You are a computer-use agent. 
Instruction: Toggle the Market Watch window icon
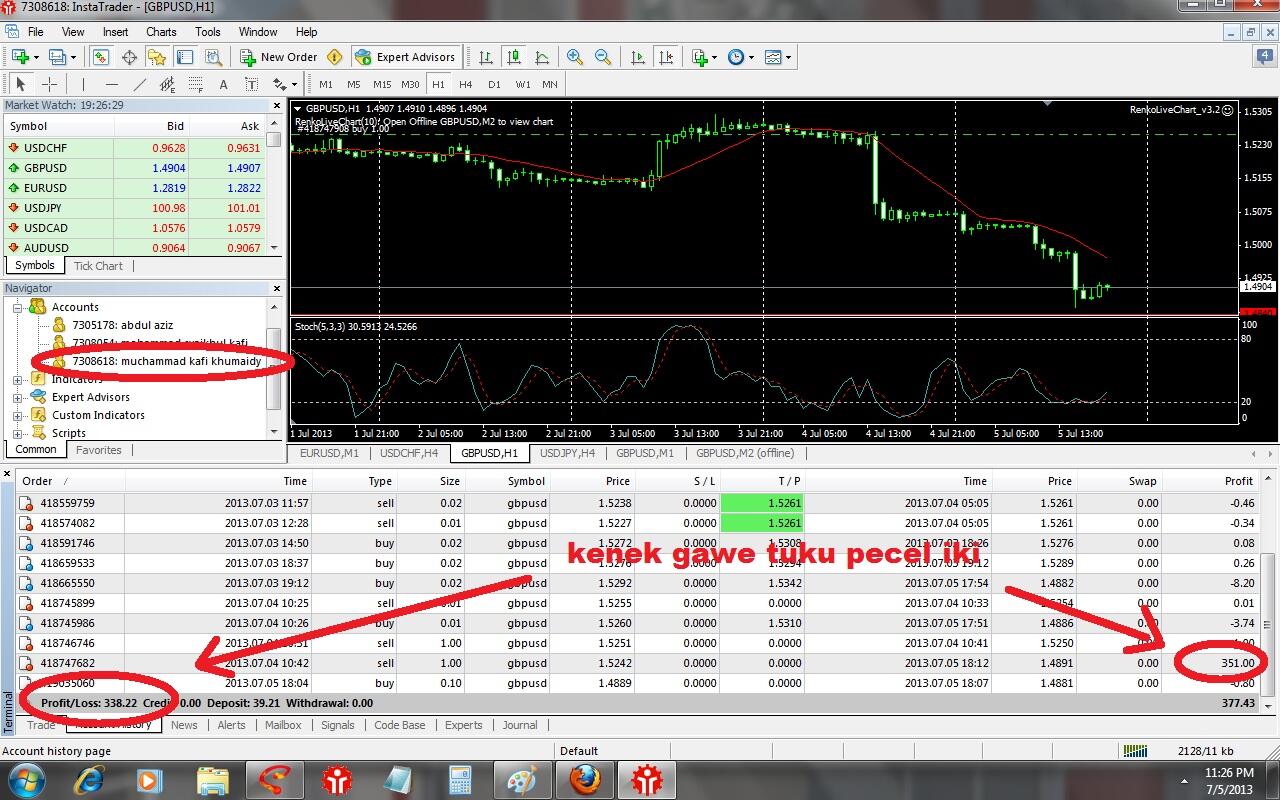(101, 57)
